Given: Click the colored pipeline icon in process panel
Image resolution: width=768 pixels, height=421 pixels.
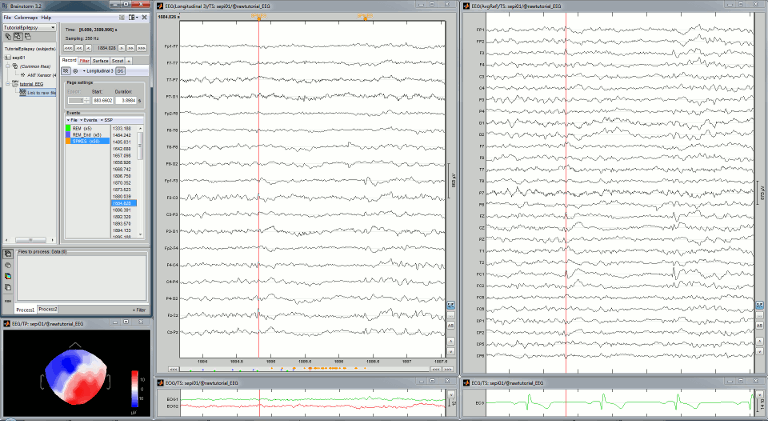Looking at the screenshot, I should tap(7, 275).
